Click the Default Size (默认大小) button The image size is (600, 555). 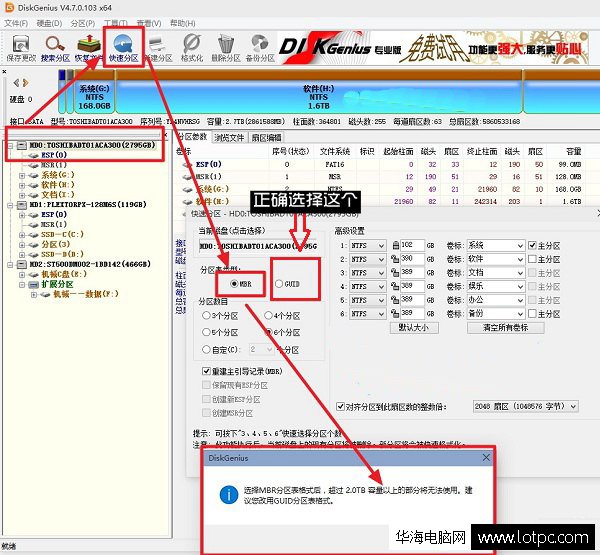pos(414,328)
